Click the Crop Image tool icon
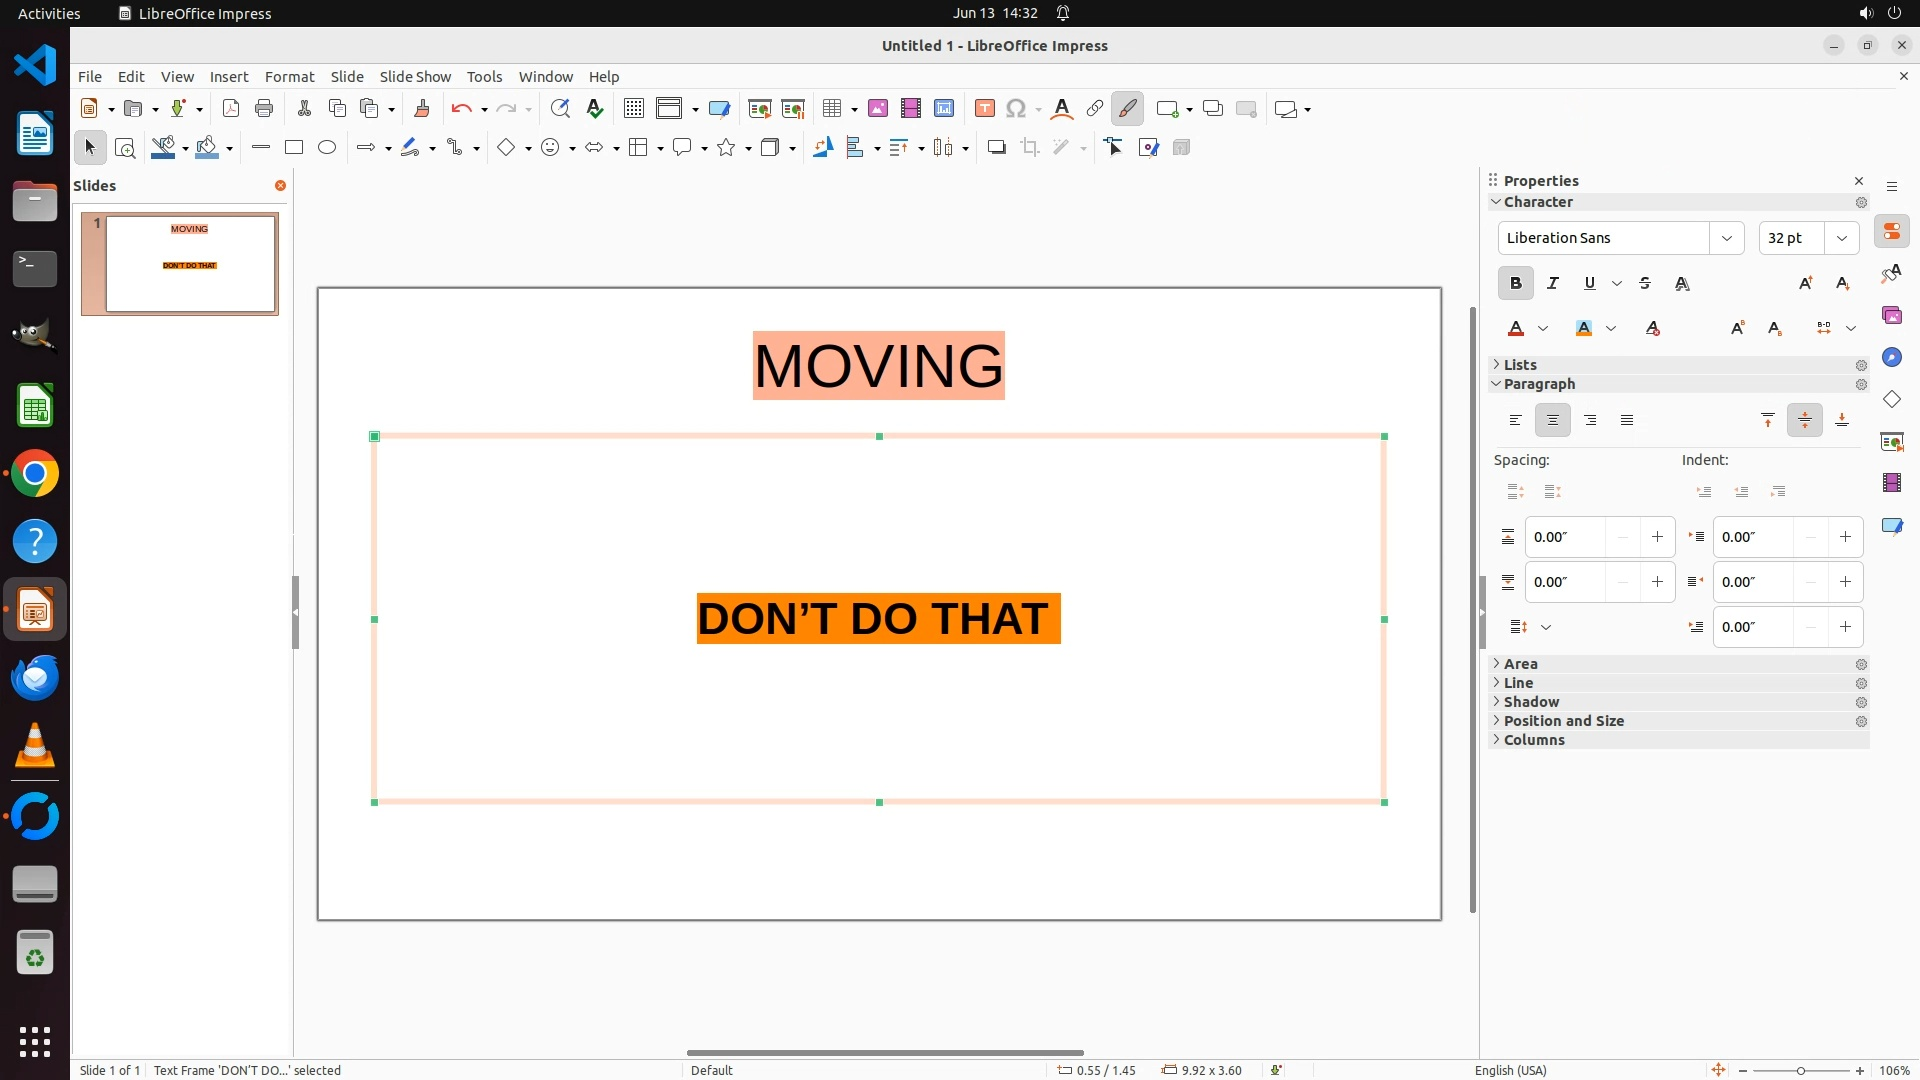Image resolution: width=1920 pixels, height=1080 pixels. coord(1029,148)
